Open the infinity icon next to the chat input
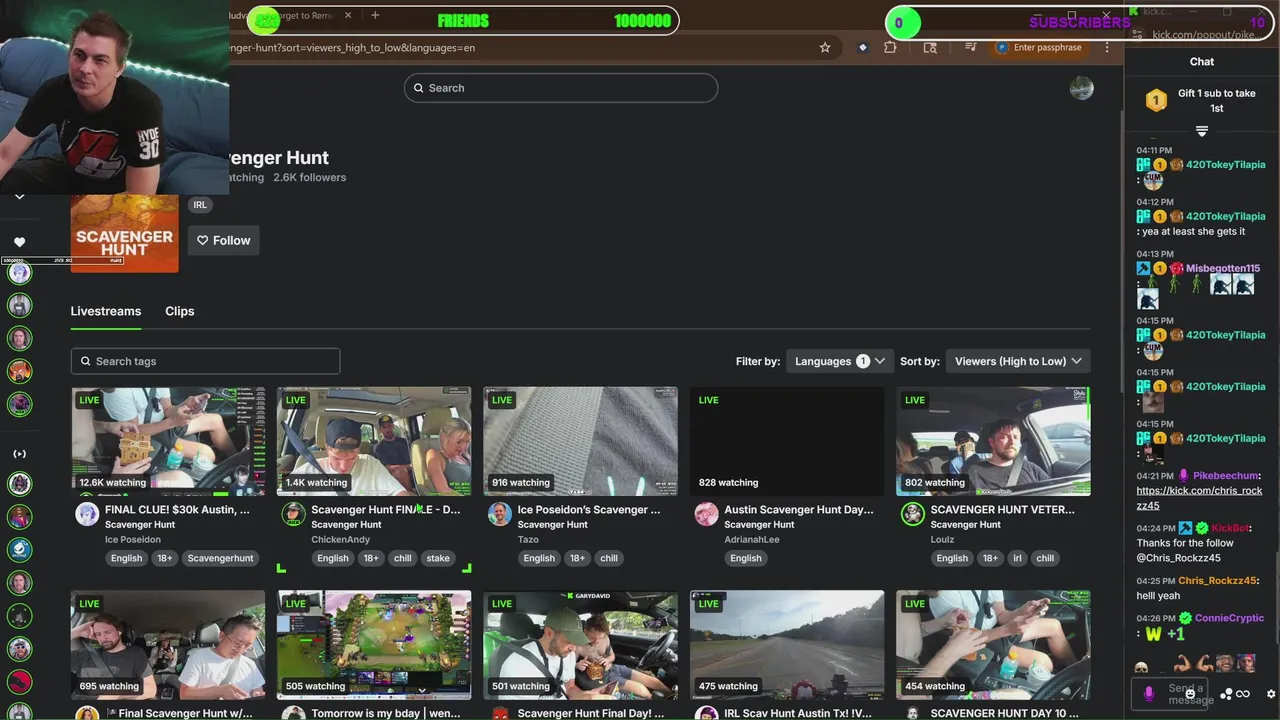 pyautogui.click(x=1243, y=694)
